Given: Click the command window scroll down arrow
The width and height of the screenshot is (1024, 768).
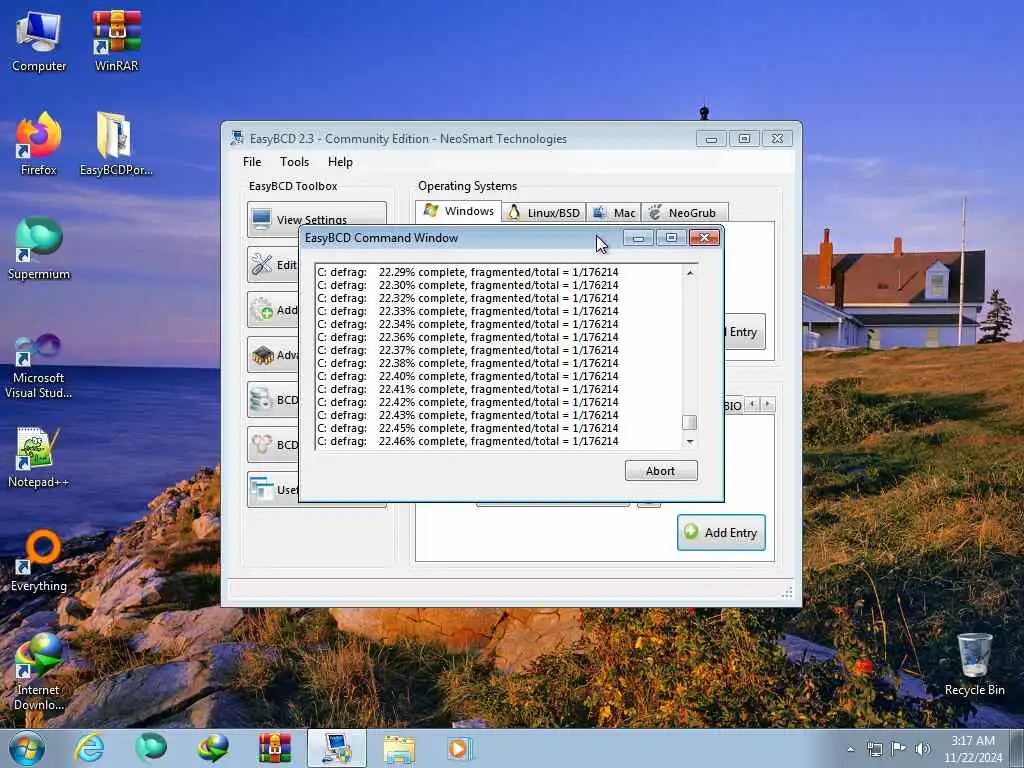Looking at the screenshot, I should point(690,442).
